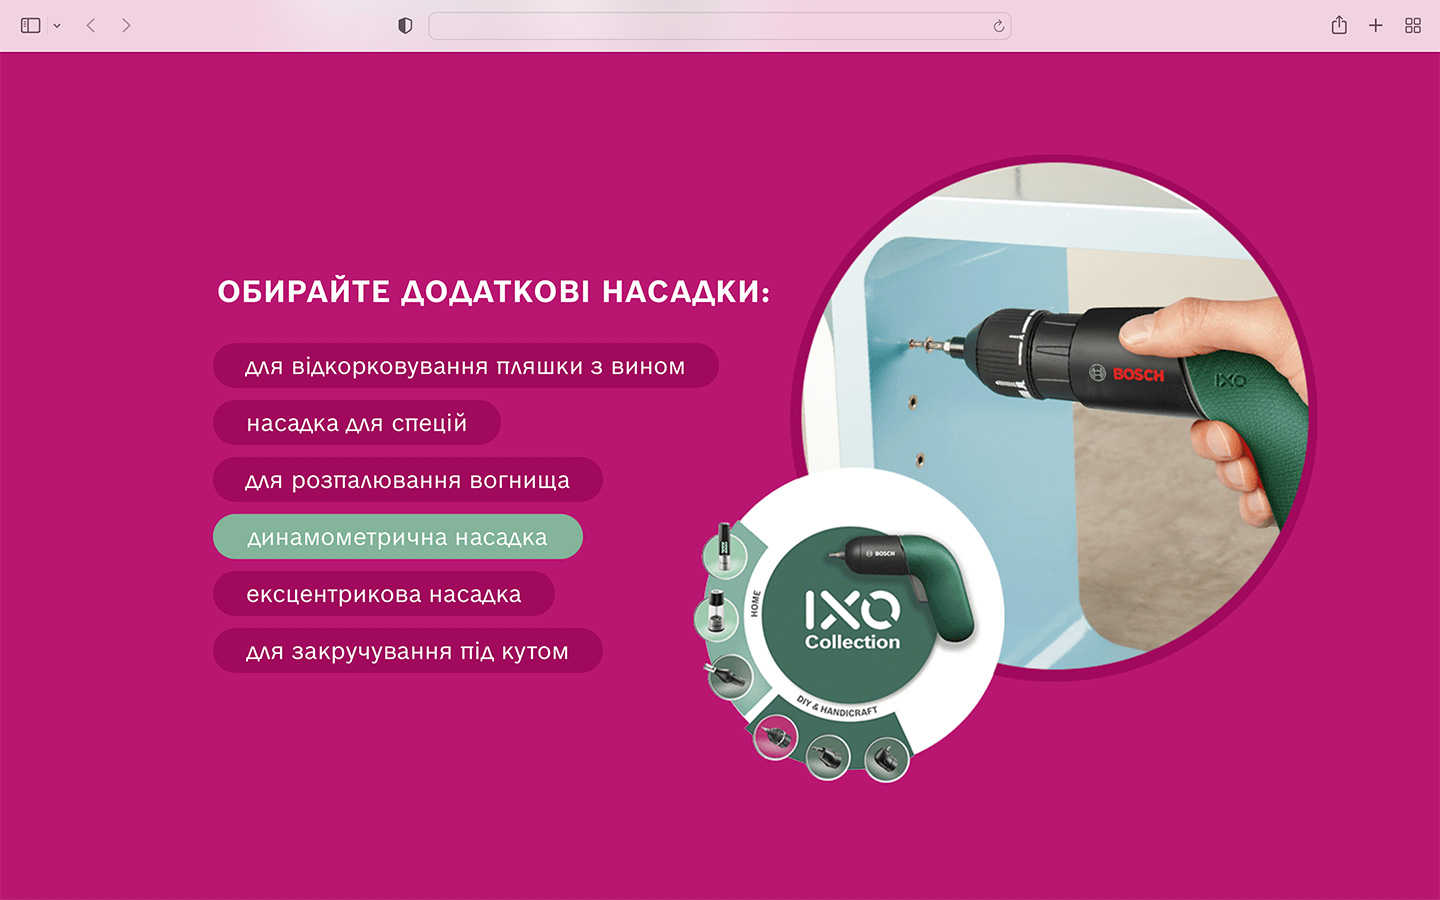Image resolution: width=1440 pixels, height=900 pixels.
Task: Open the sidebar options dropdown chevron
Action: click(57, 26)
